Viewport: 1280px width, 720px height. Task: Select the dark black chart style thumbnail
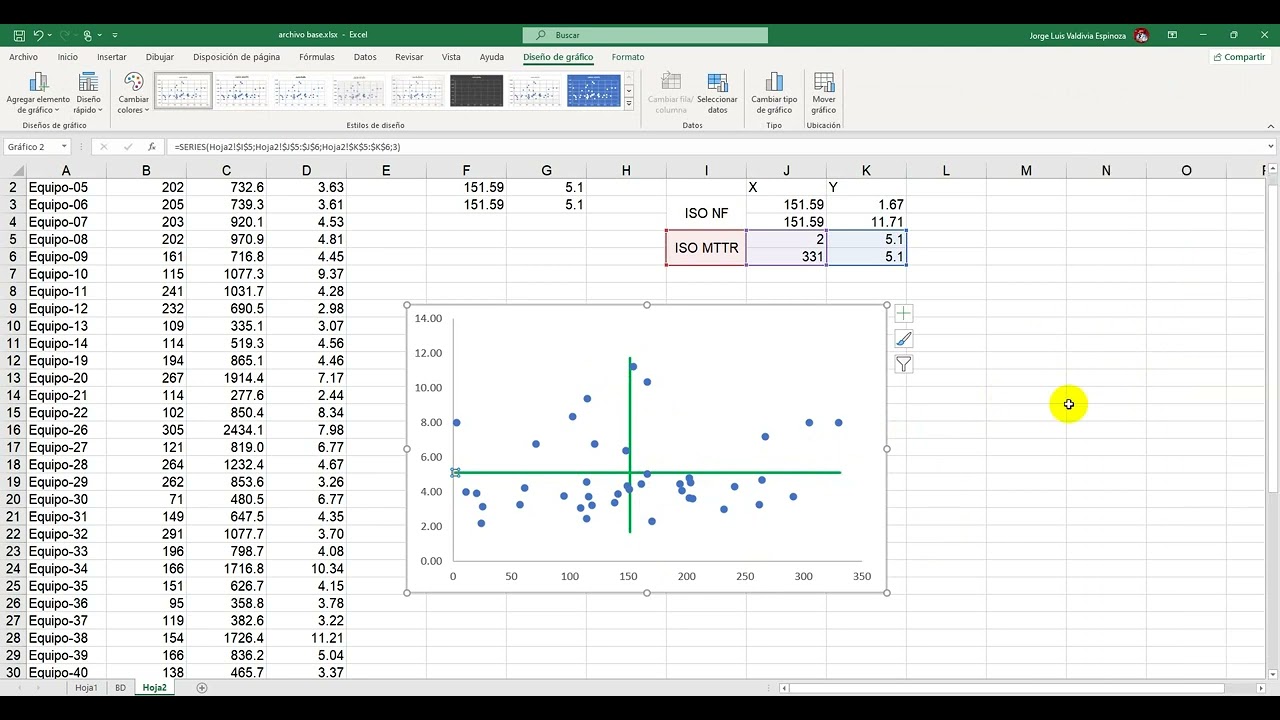tap(477, 91)
